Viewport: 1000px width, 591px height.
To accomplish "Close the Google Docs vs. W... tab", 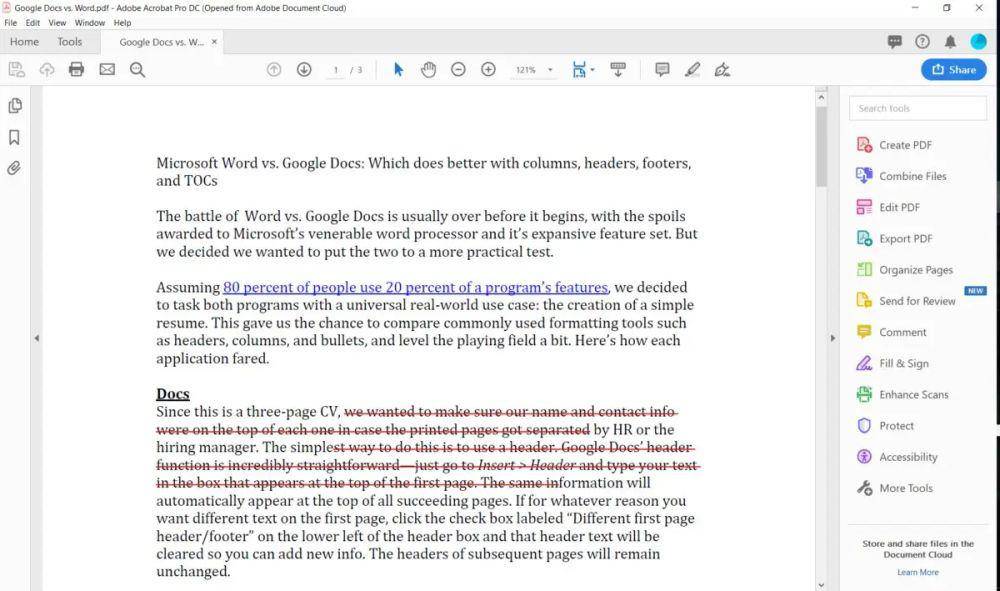I will tap(214, 42).
